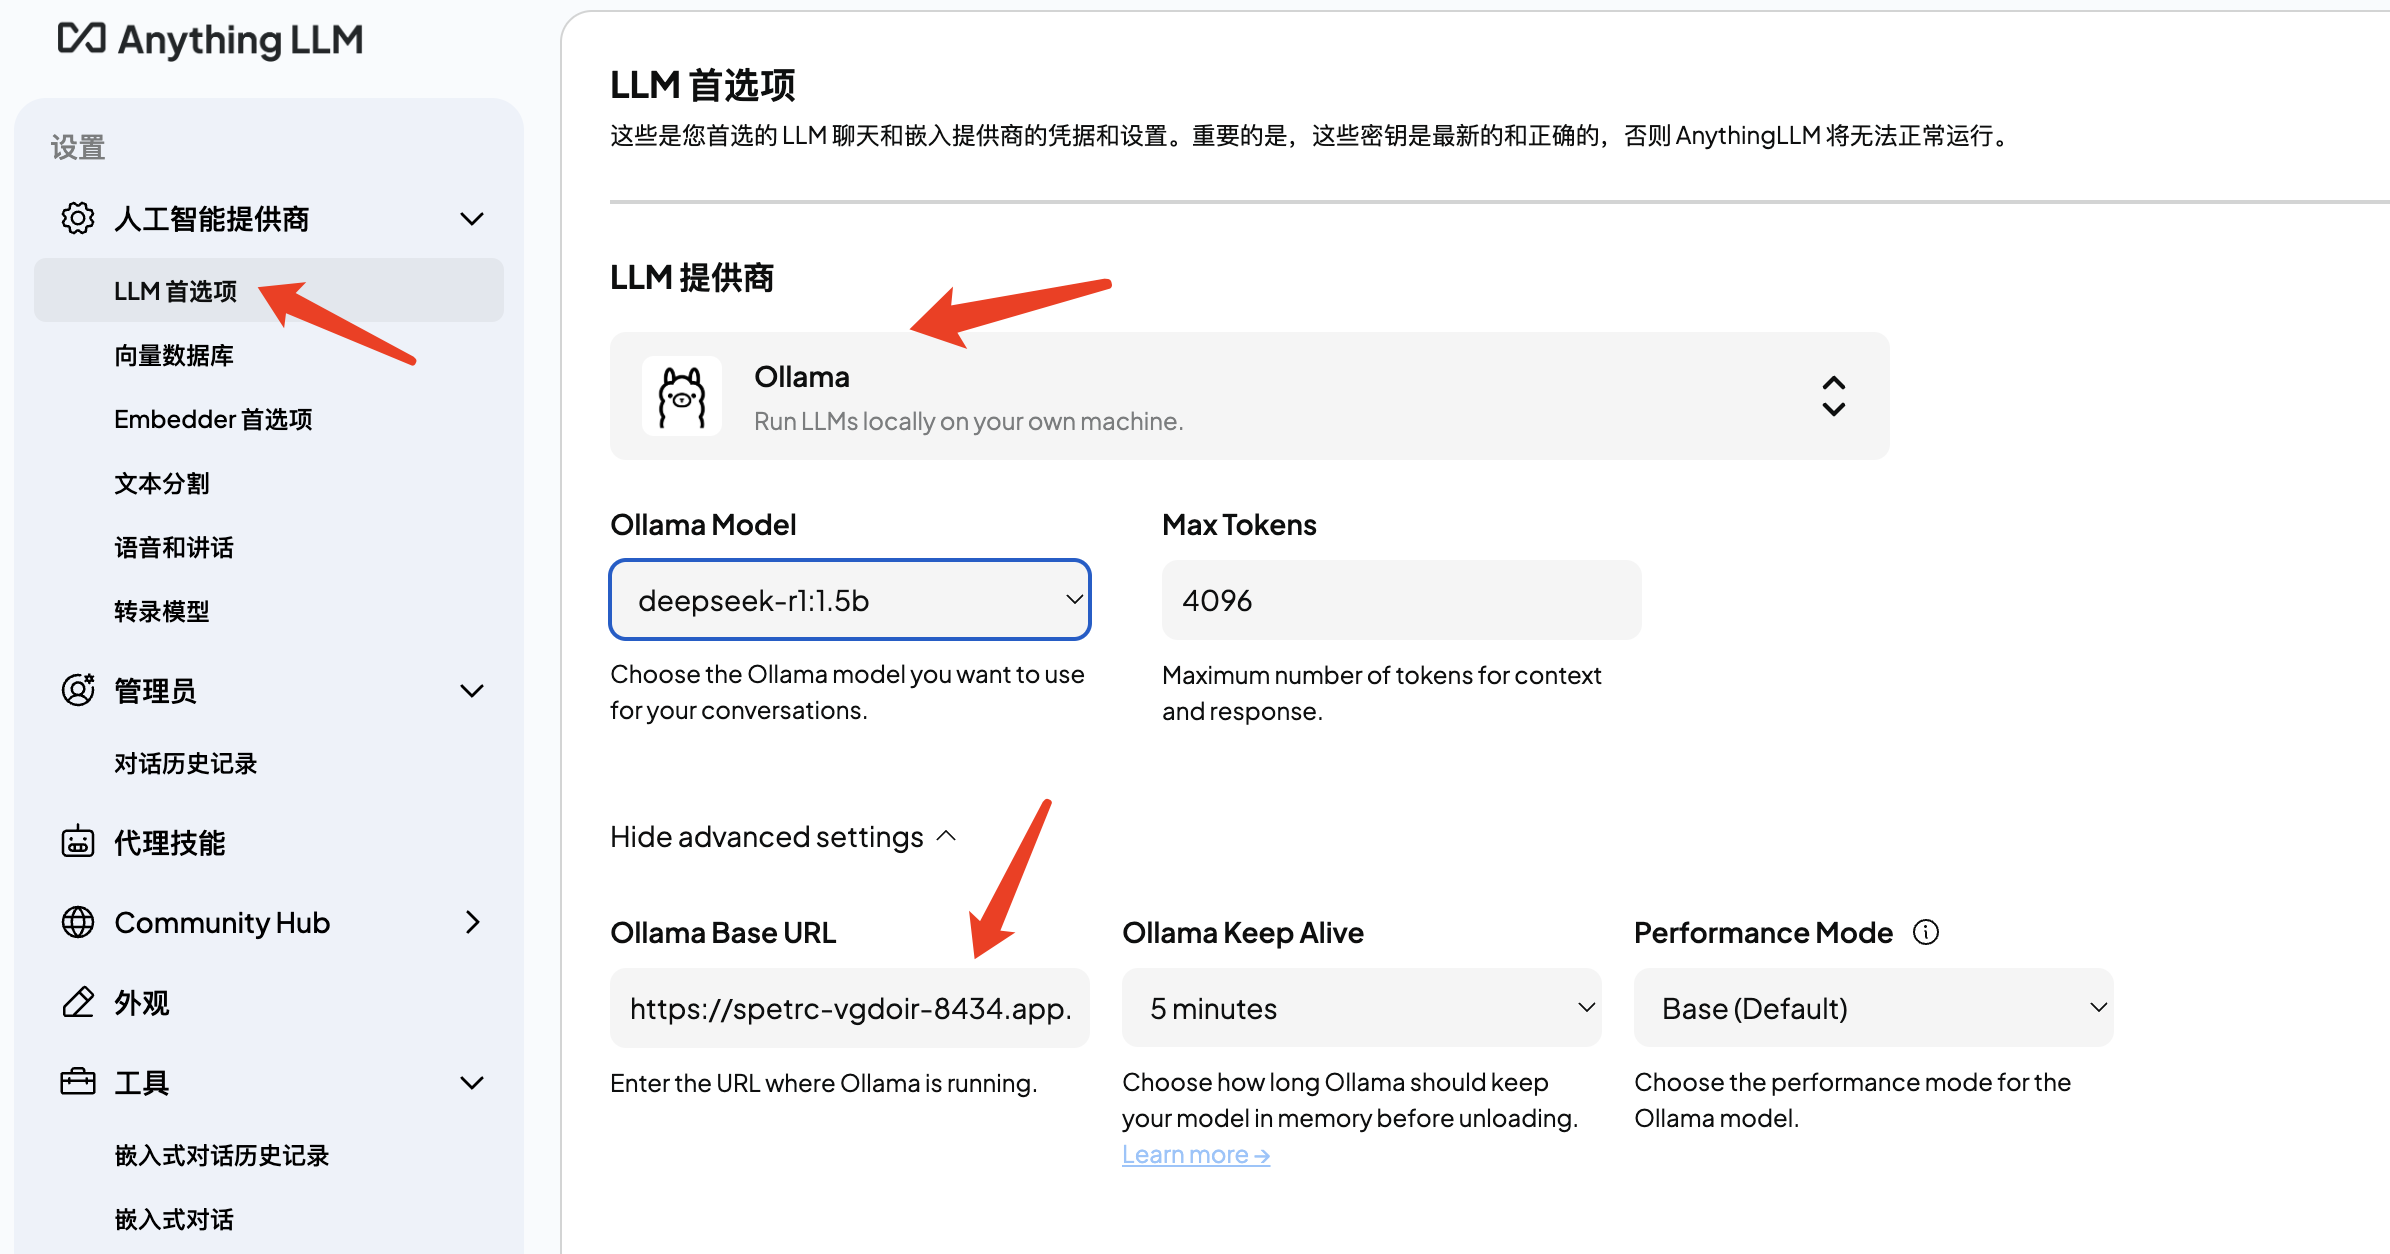Collapse the 工具 section chevron
This screenshot has height=1254, width=2390.
point(472,1082)
